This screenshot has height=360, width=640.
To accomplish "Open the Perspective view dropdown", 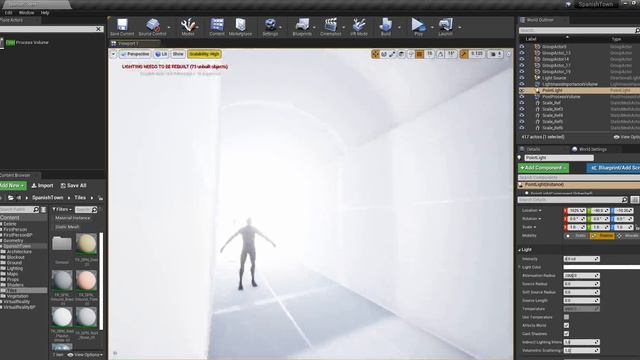I will 135,54.
